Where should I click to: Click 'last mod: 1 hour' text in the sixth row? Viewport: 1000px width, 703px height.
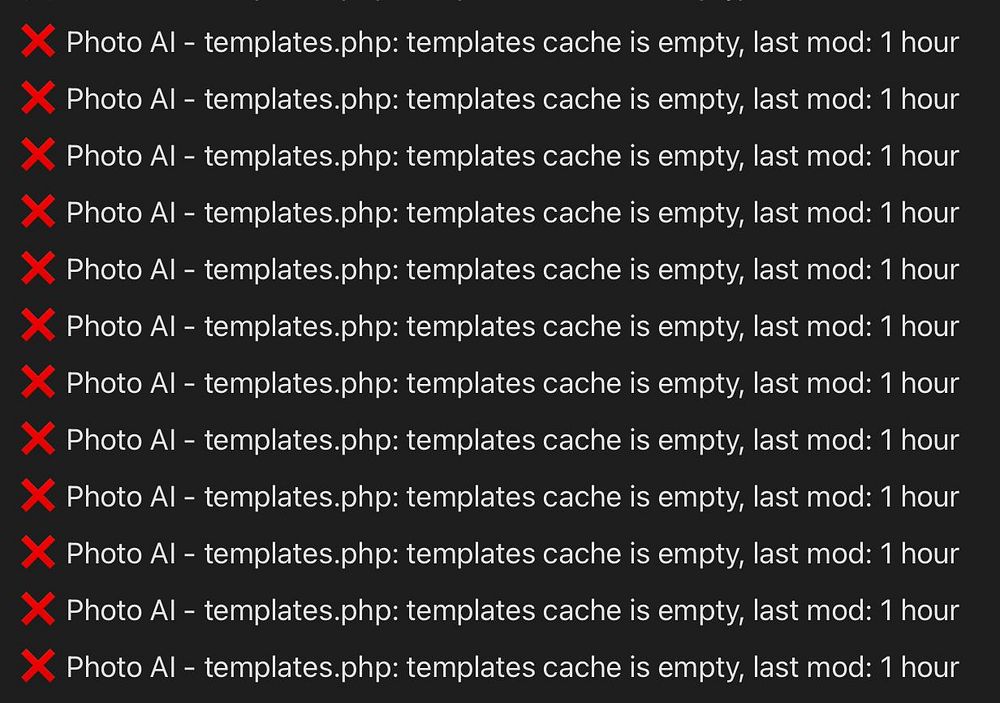855,326
